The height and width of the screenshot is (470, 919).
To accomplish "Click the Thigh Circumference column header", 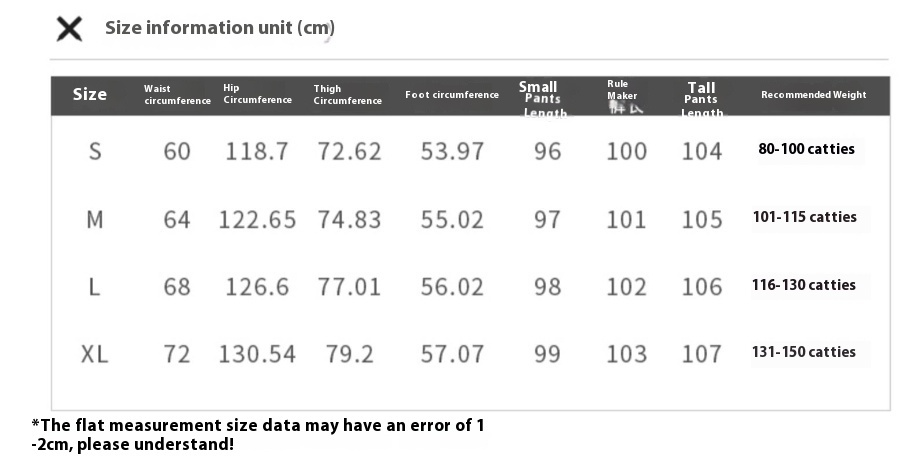I will [x=347, y=95].
